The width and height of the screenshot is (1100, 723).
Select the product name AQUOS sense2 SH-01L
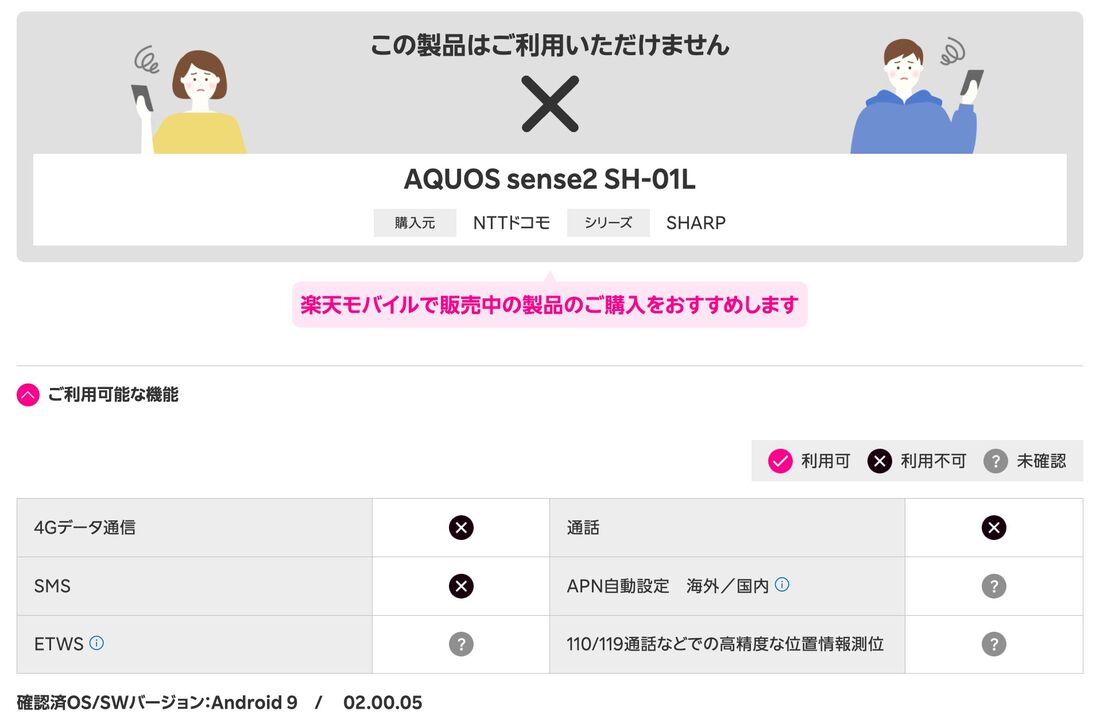[549, 180]
